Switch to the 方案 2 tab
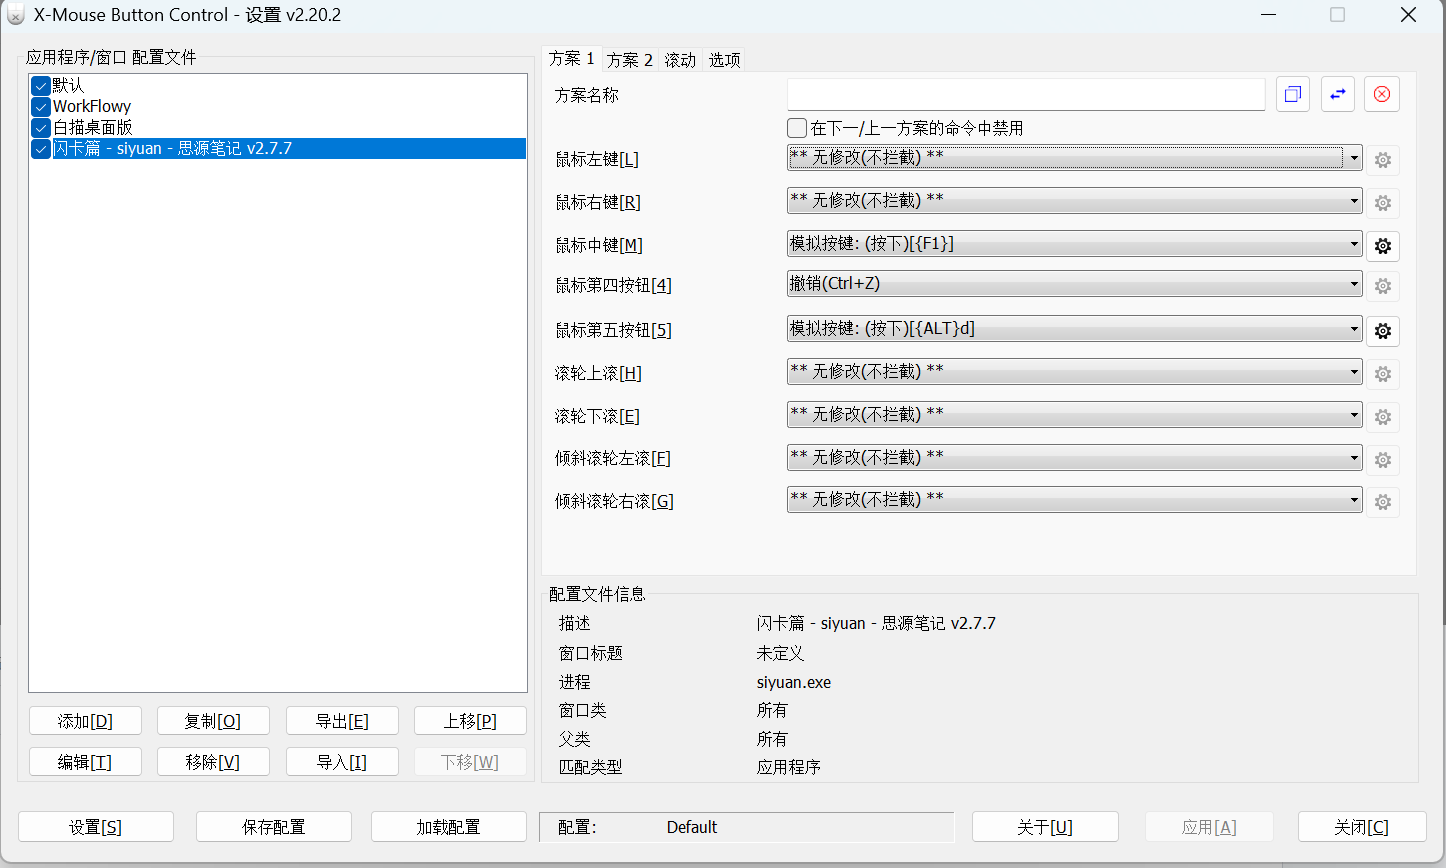 click(x=630, y=60)
